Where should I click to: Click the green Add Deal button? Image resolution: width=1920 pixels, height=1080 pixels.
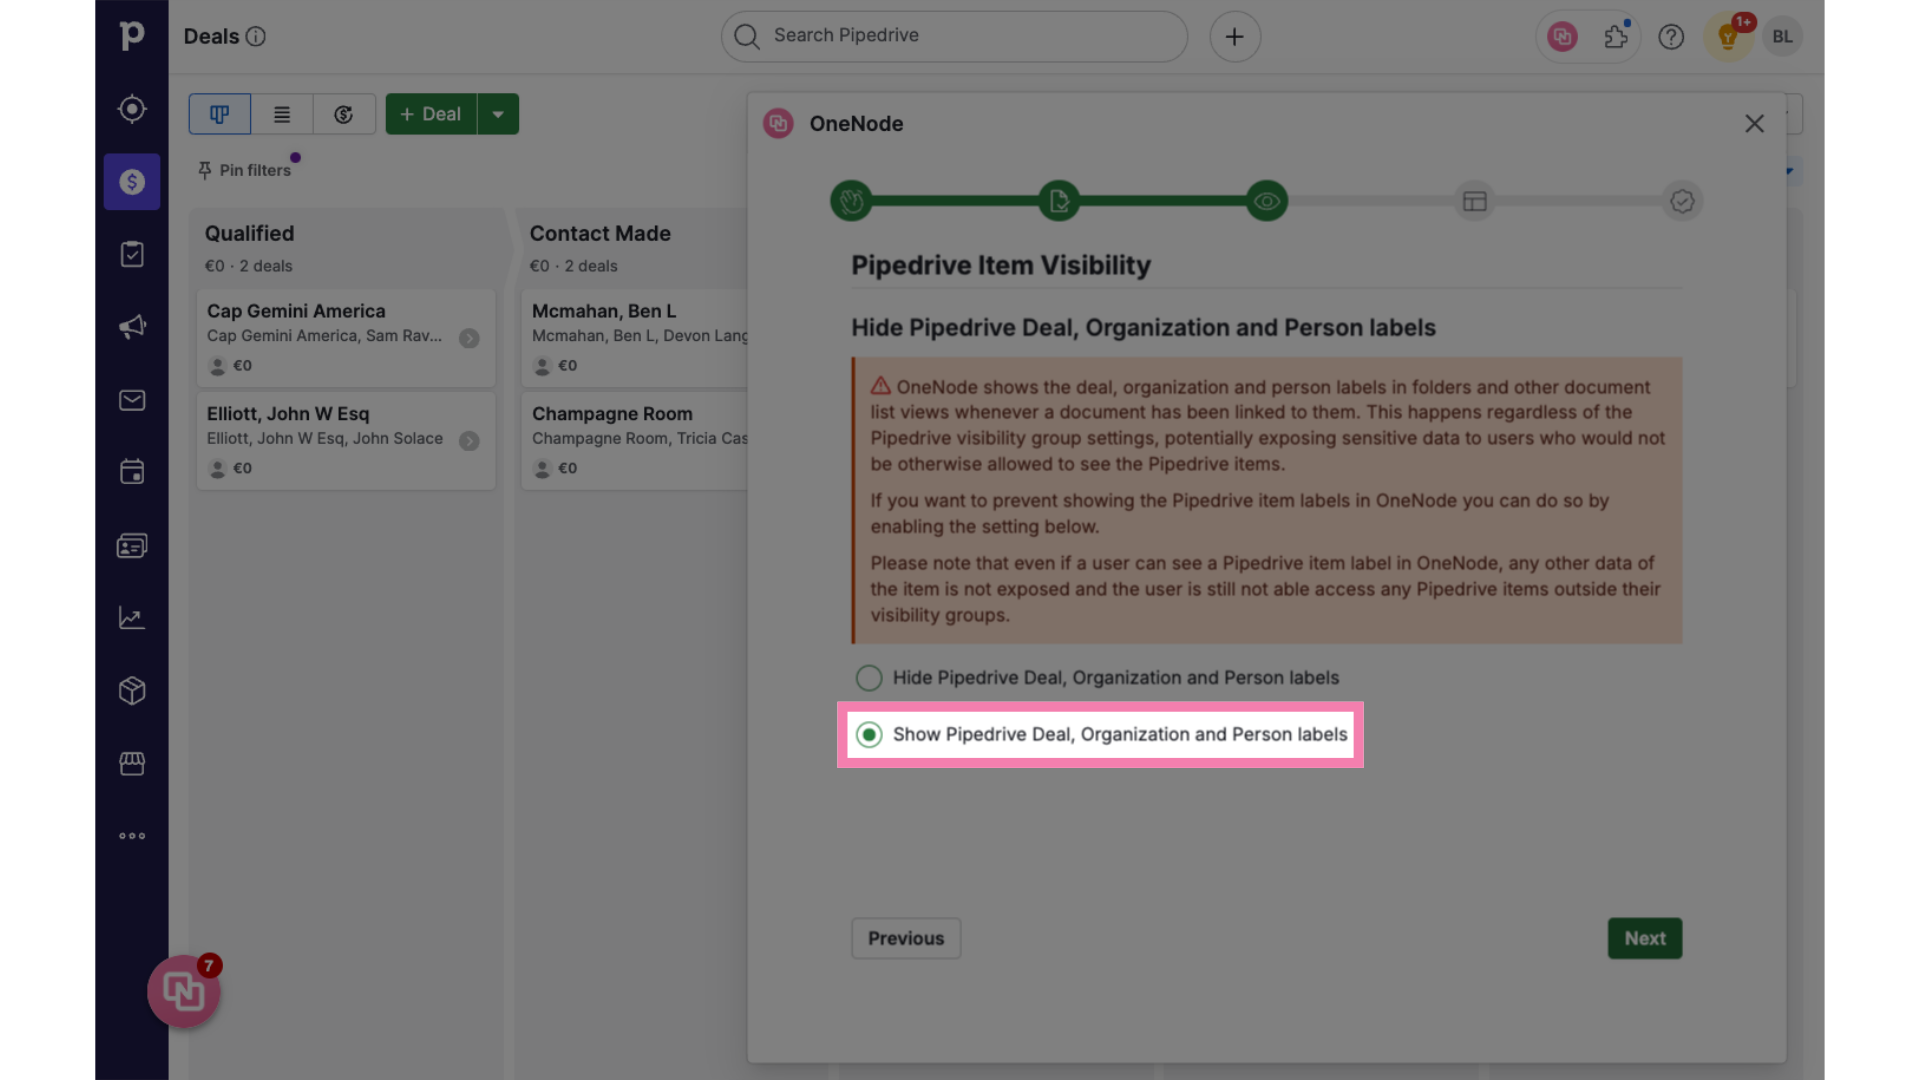pyautogui.click(x=431, y=114)
